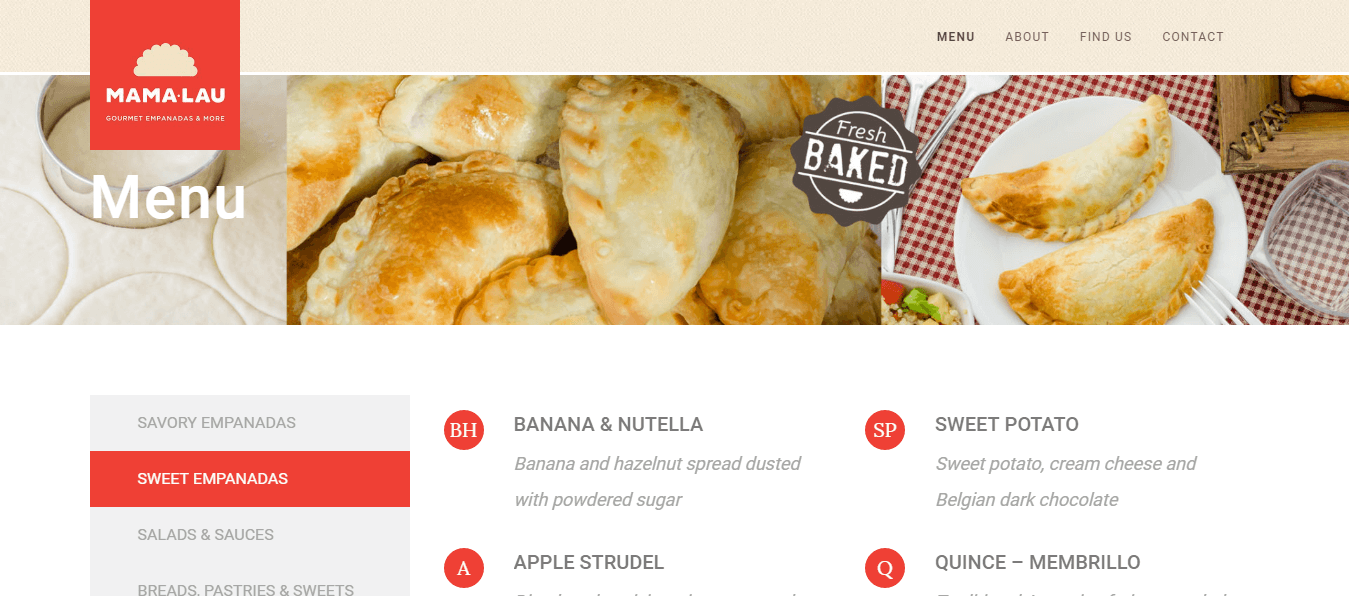Select Salads & Sauces category
Viewport: 1349px width, 596px height.
point(250,535)
